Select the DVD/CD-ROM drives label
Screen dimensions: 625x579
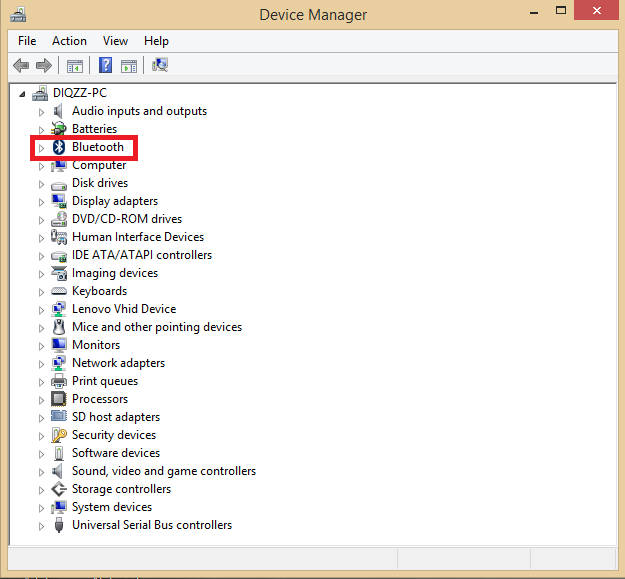(127, 219)
